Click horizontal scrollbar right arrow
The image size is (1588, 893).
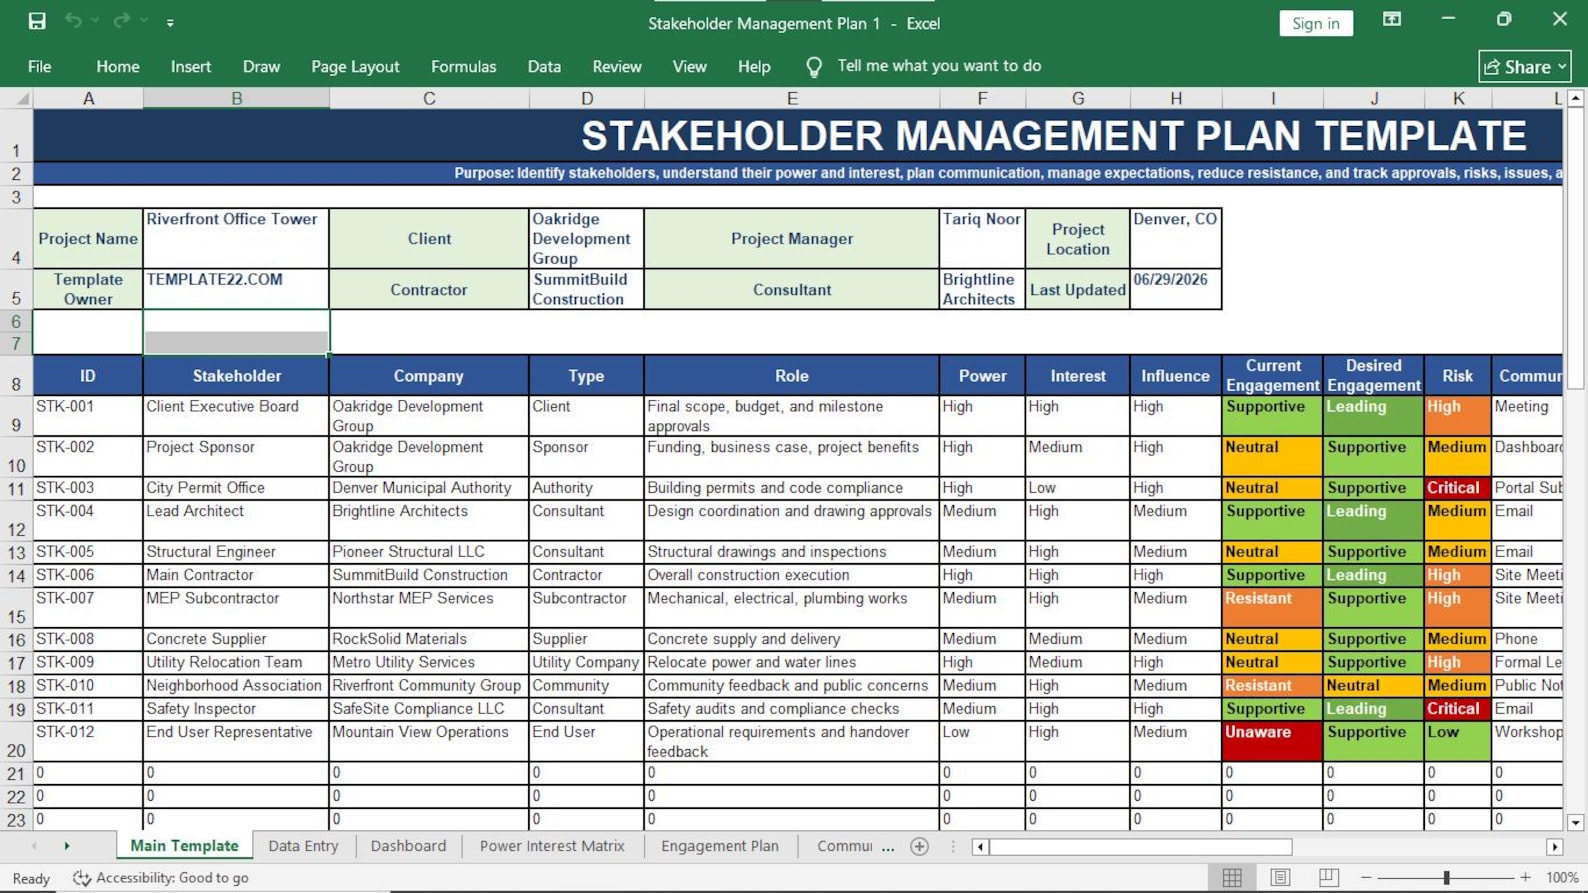(1554, 847)
